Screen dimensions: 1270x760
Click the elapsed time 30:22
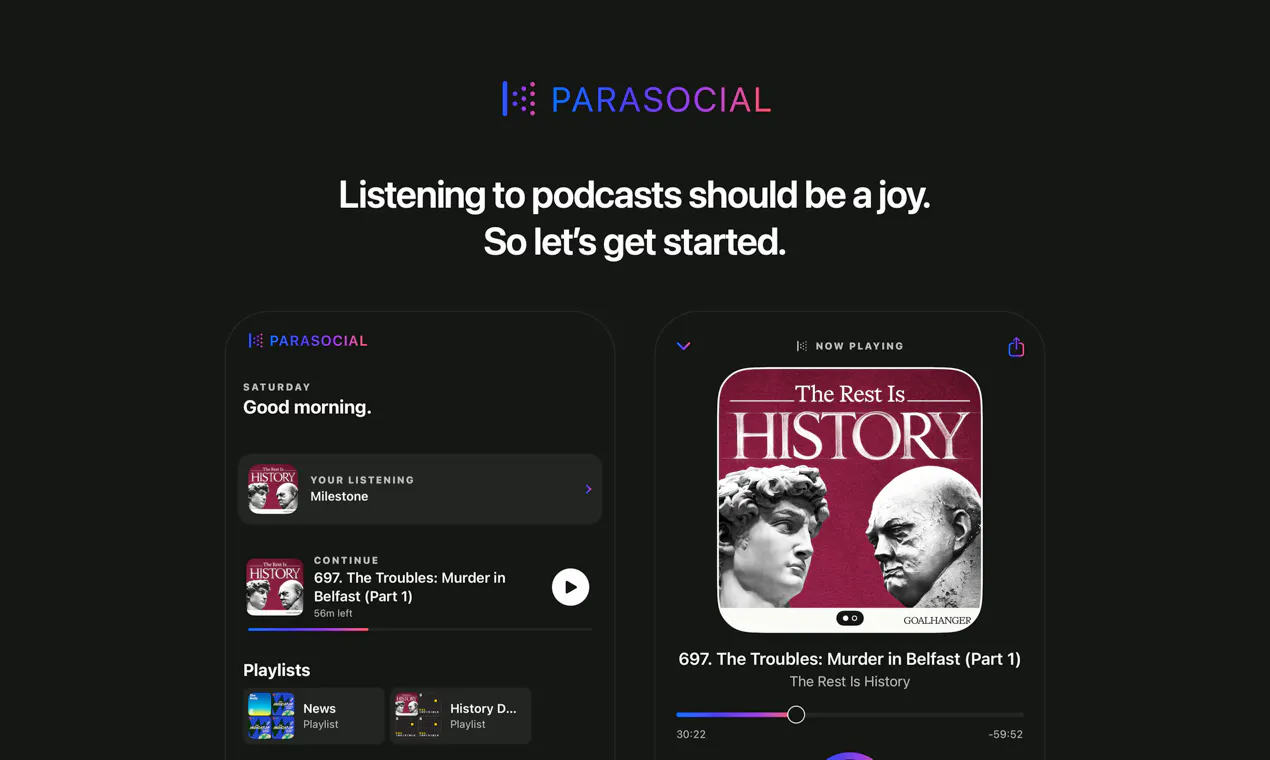[x=691, y=734]
